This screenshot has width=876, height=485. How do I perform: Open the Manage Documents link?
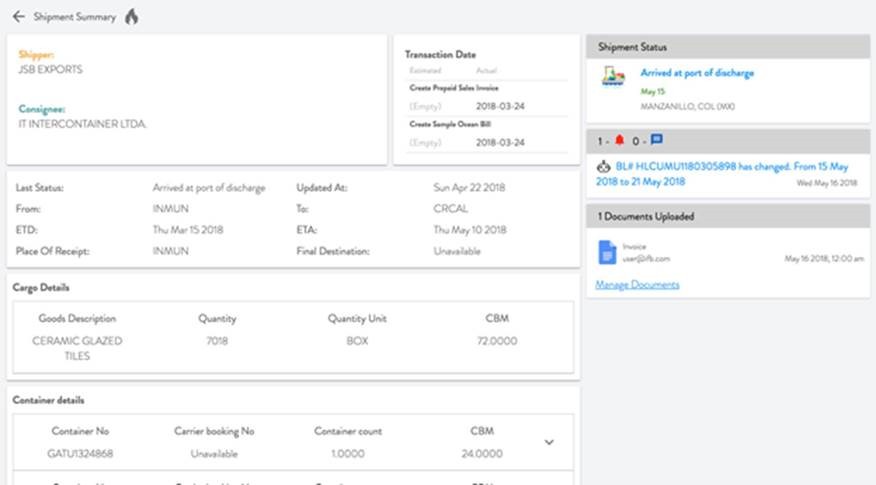coord(637,284)
